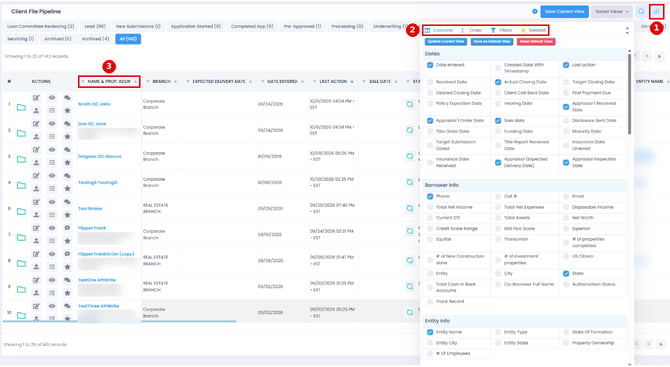Star the Doe DC Jane file

(x=67, y=137)
